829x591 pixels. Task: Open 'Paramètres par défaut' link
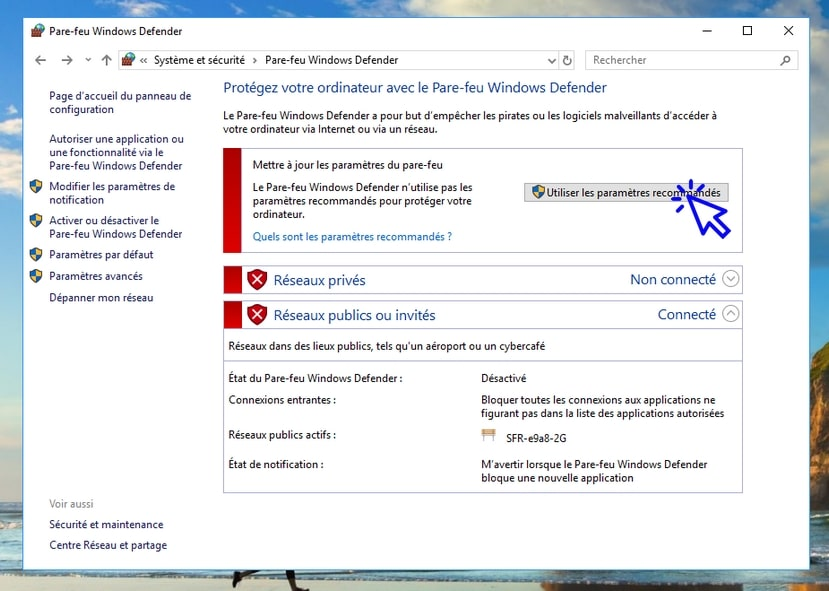click(x=101, y=255)
